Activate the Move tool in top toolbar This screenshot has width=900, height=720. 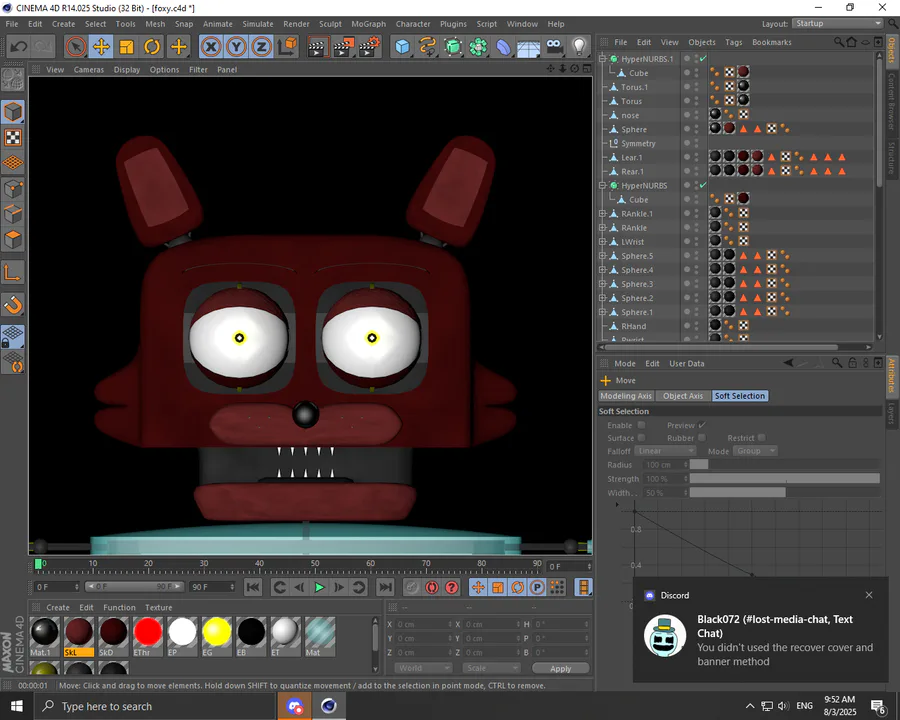tap(101, 47)
